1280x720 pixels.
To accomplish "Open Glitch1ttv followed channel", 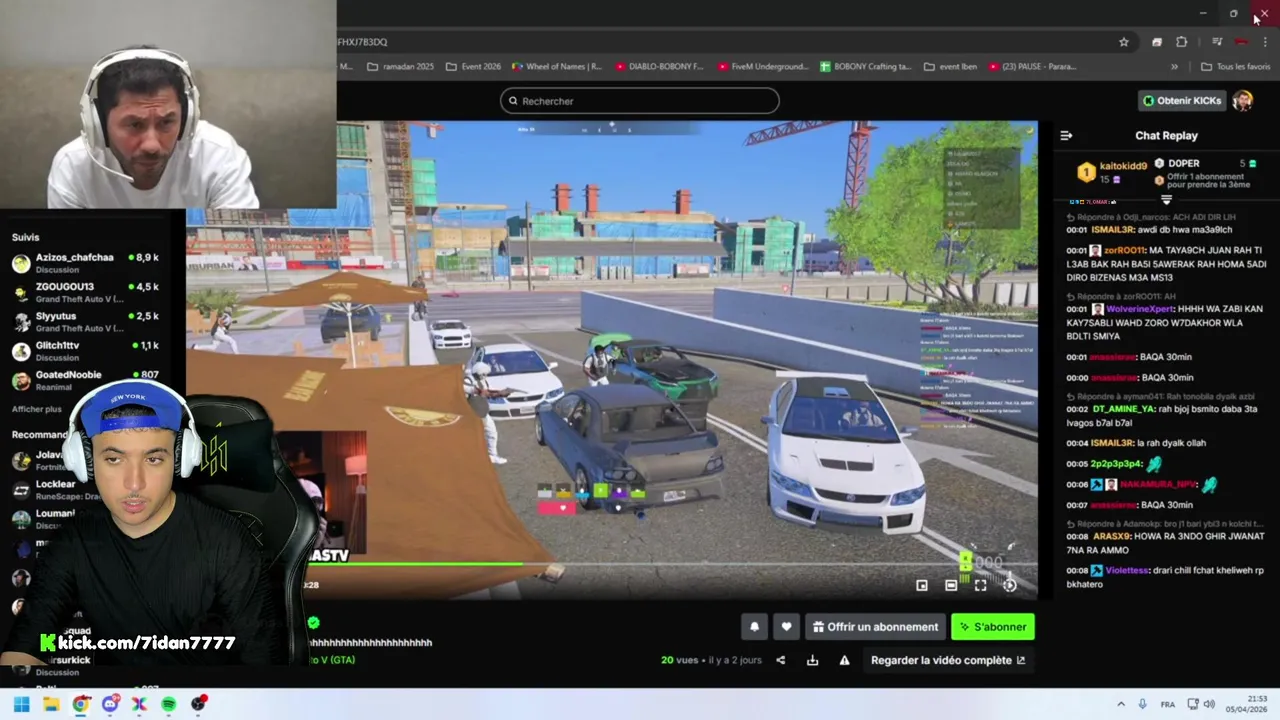I will (85, 351).
